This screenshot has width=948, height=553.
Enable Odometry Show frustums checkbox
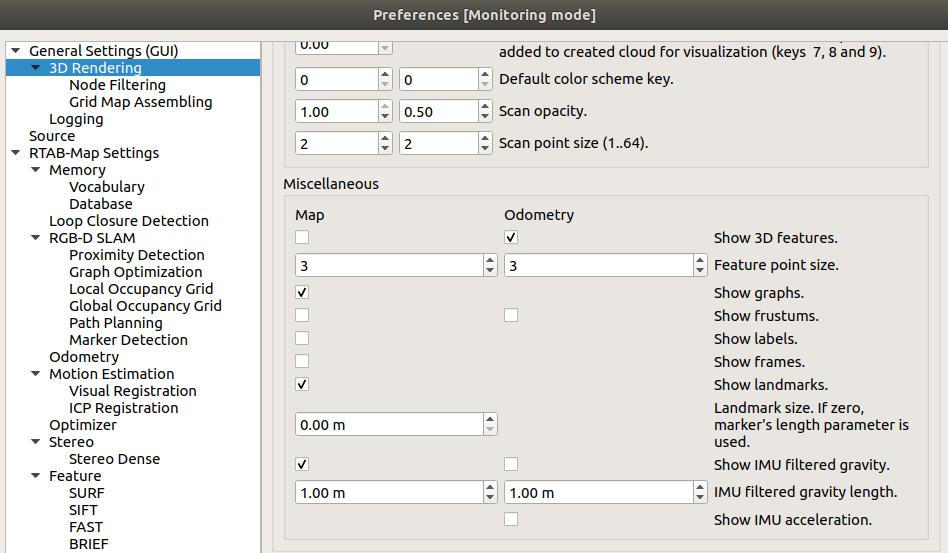[511, 315]
